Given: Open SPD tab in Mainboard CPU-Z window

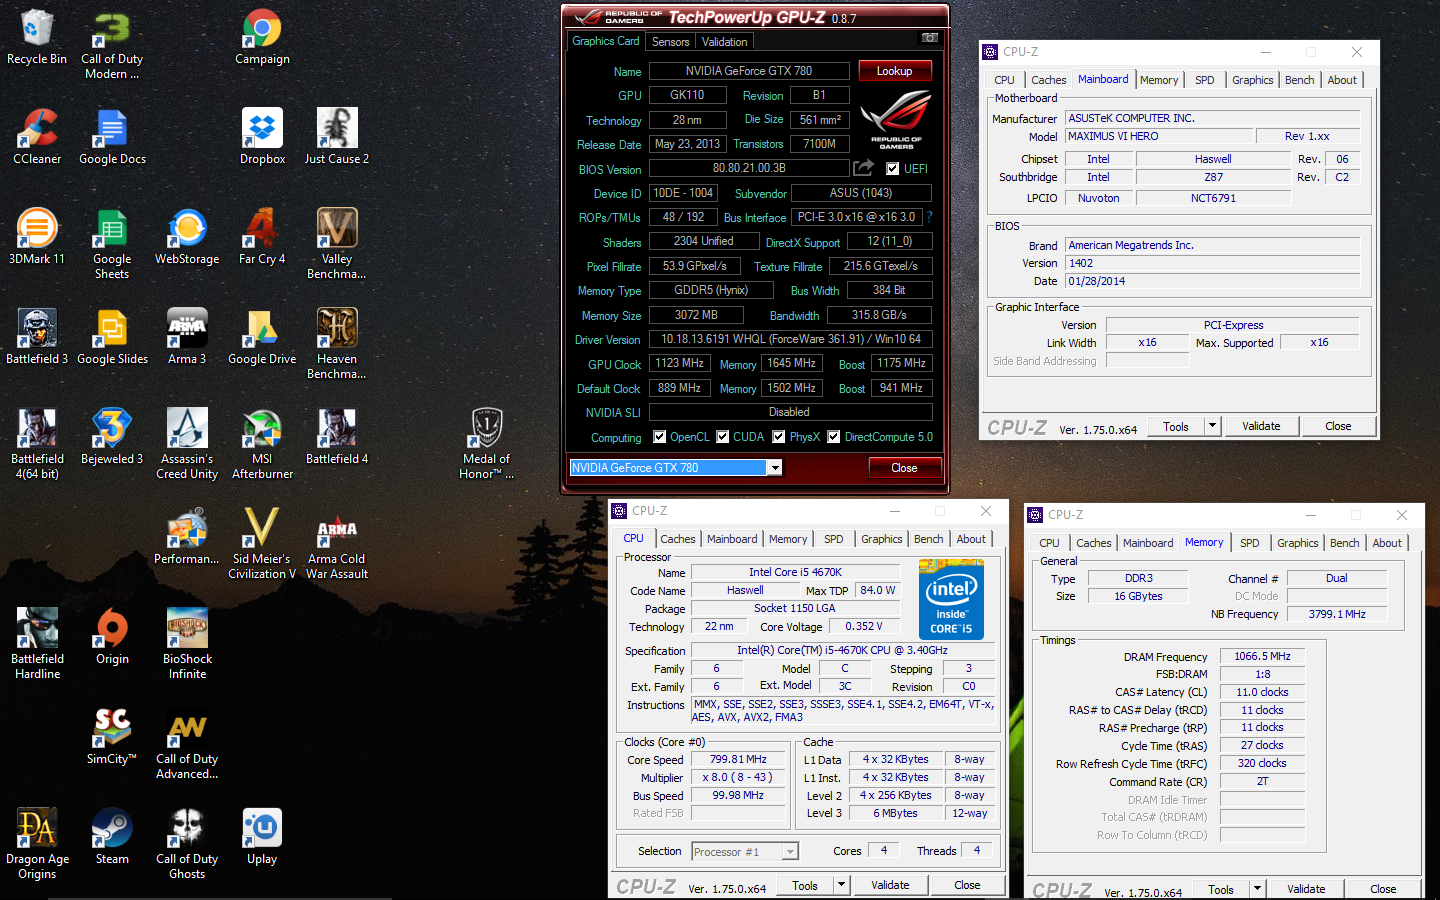Looking at the screenshot, I should pos(1204,80).
